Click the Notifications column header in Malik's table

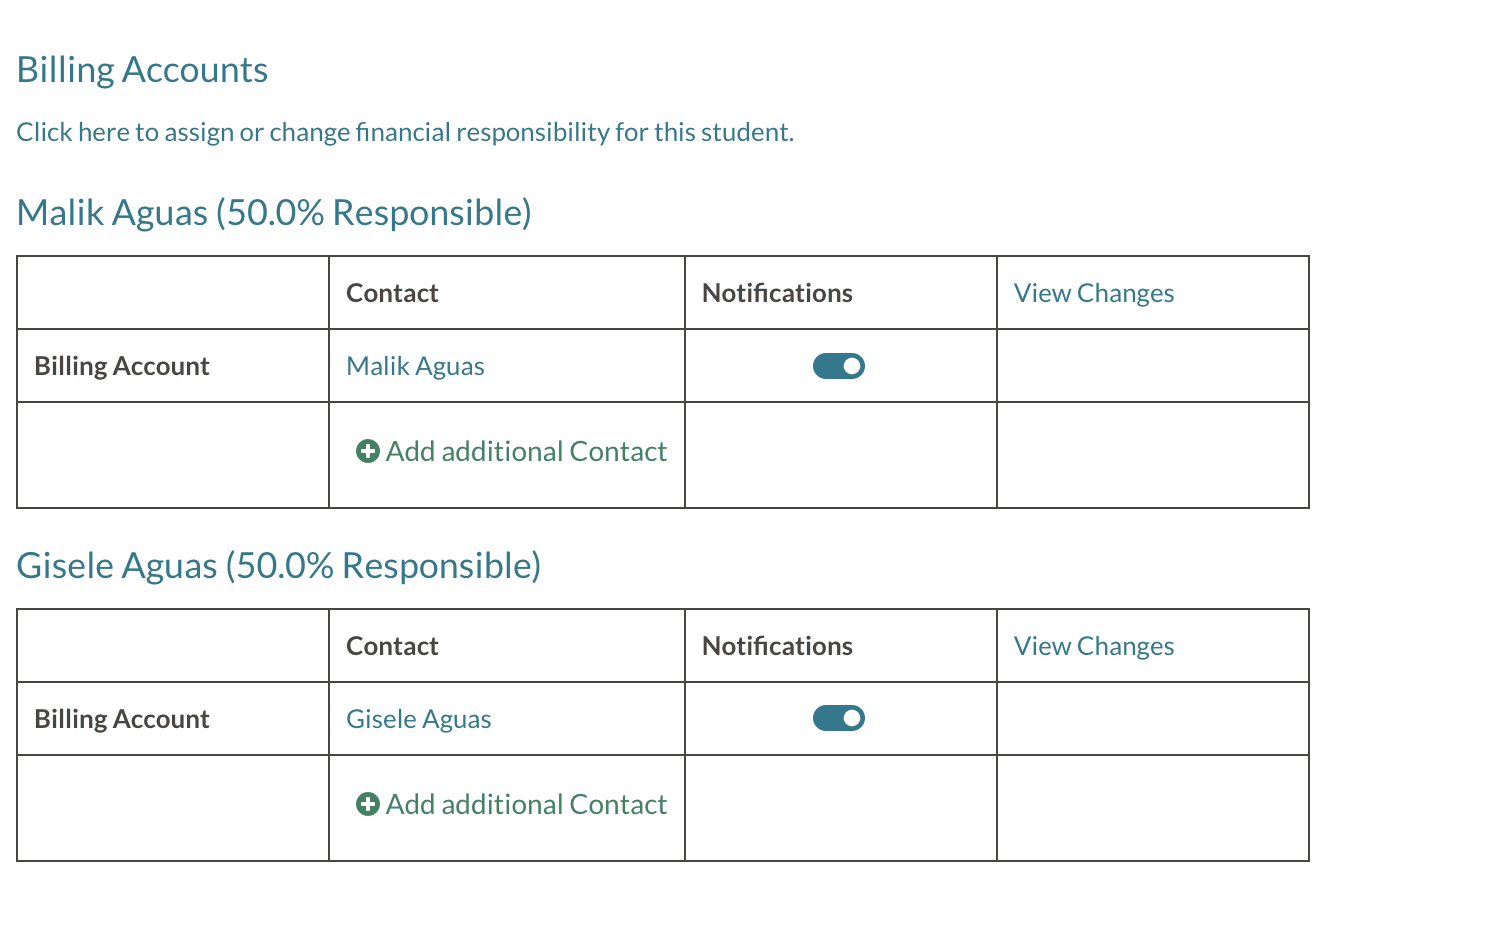777,293
